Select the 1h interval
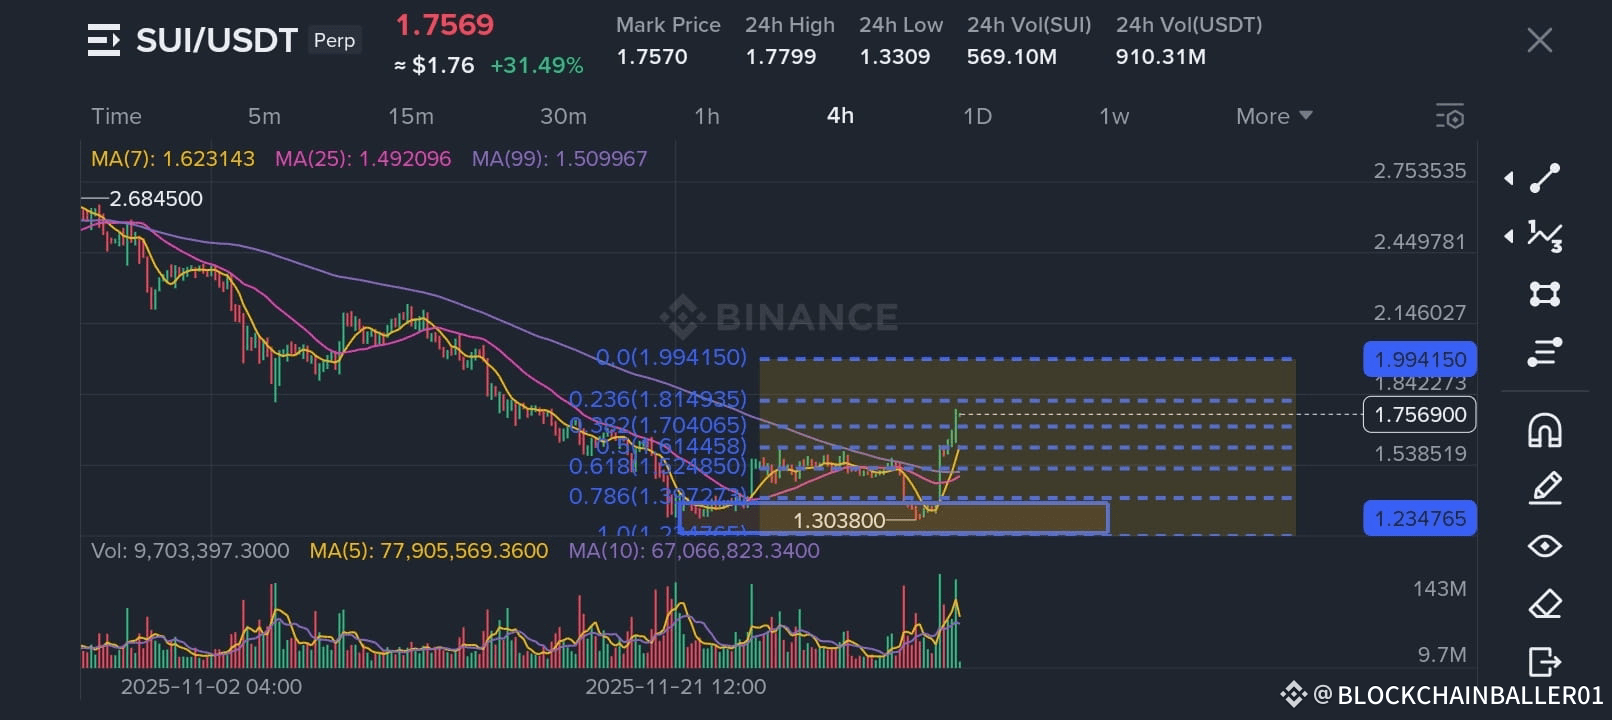1612x720 pixels. pyautogui.click(x=707, y=116)
